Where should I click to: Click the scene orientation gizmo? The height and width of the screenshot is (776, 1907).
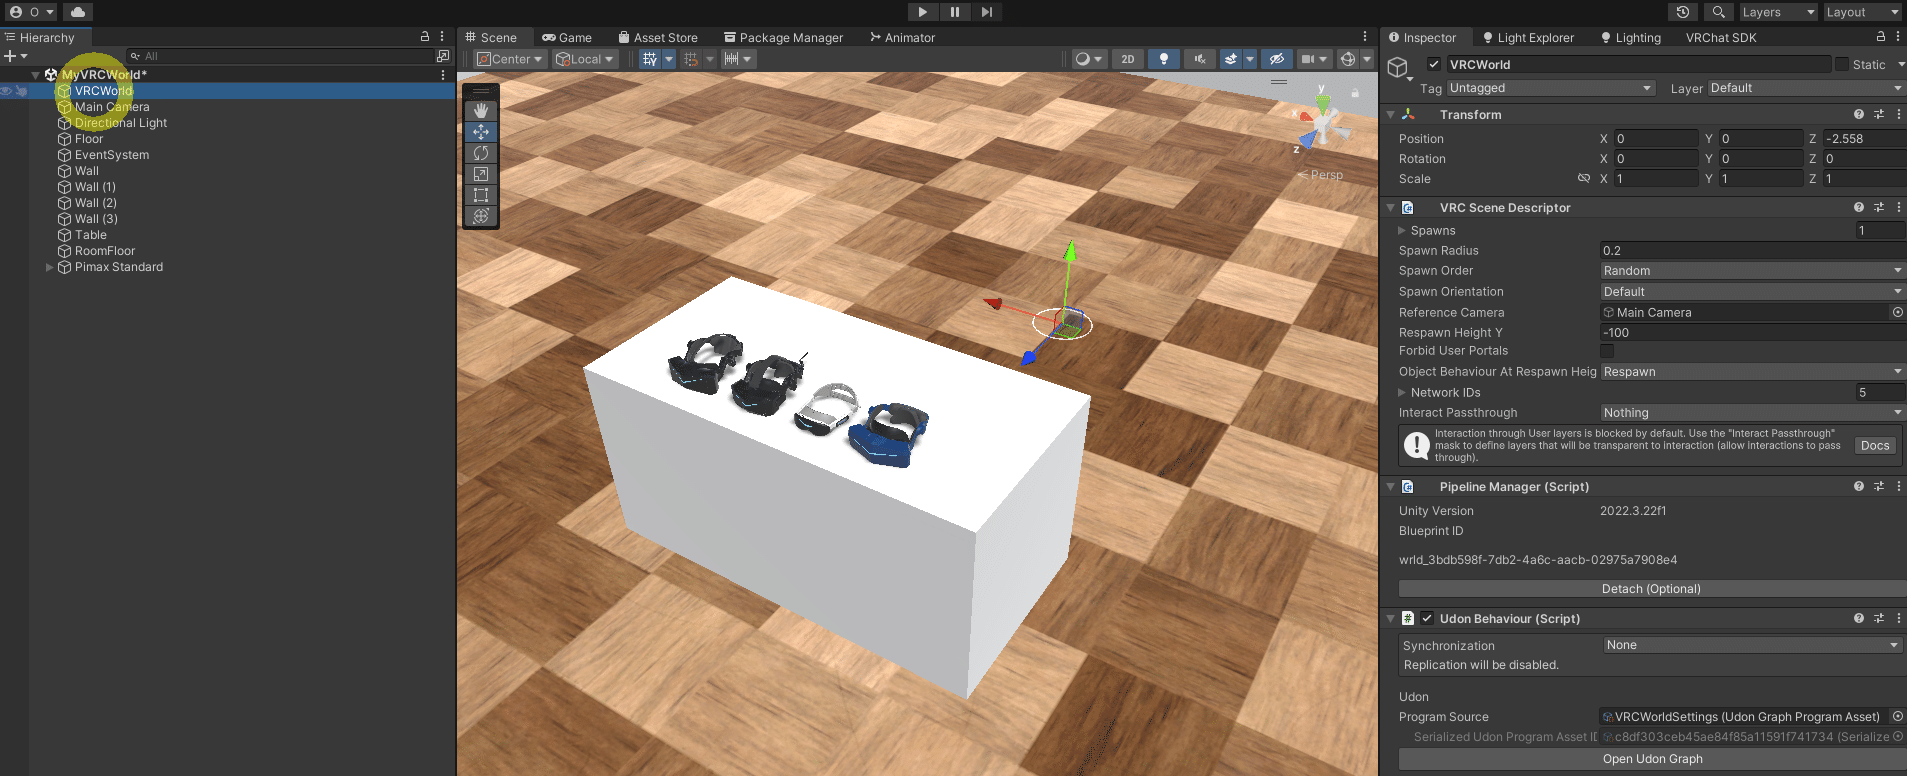tap(1322, 124)
